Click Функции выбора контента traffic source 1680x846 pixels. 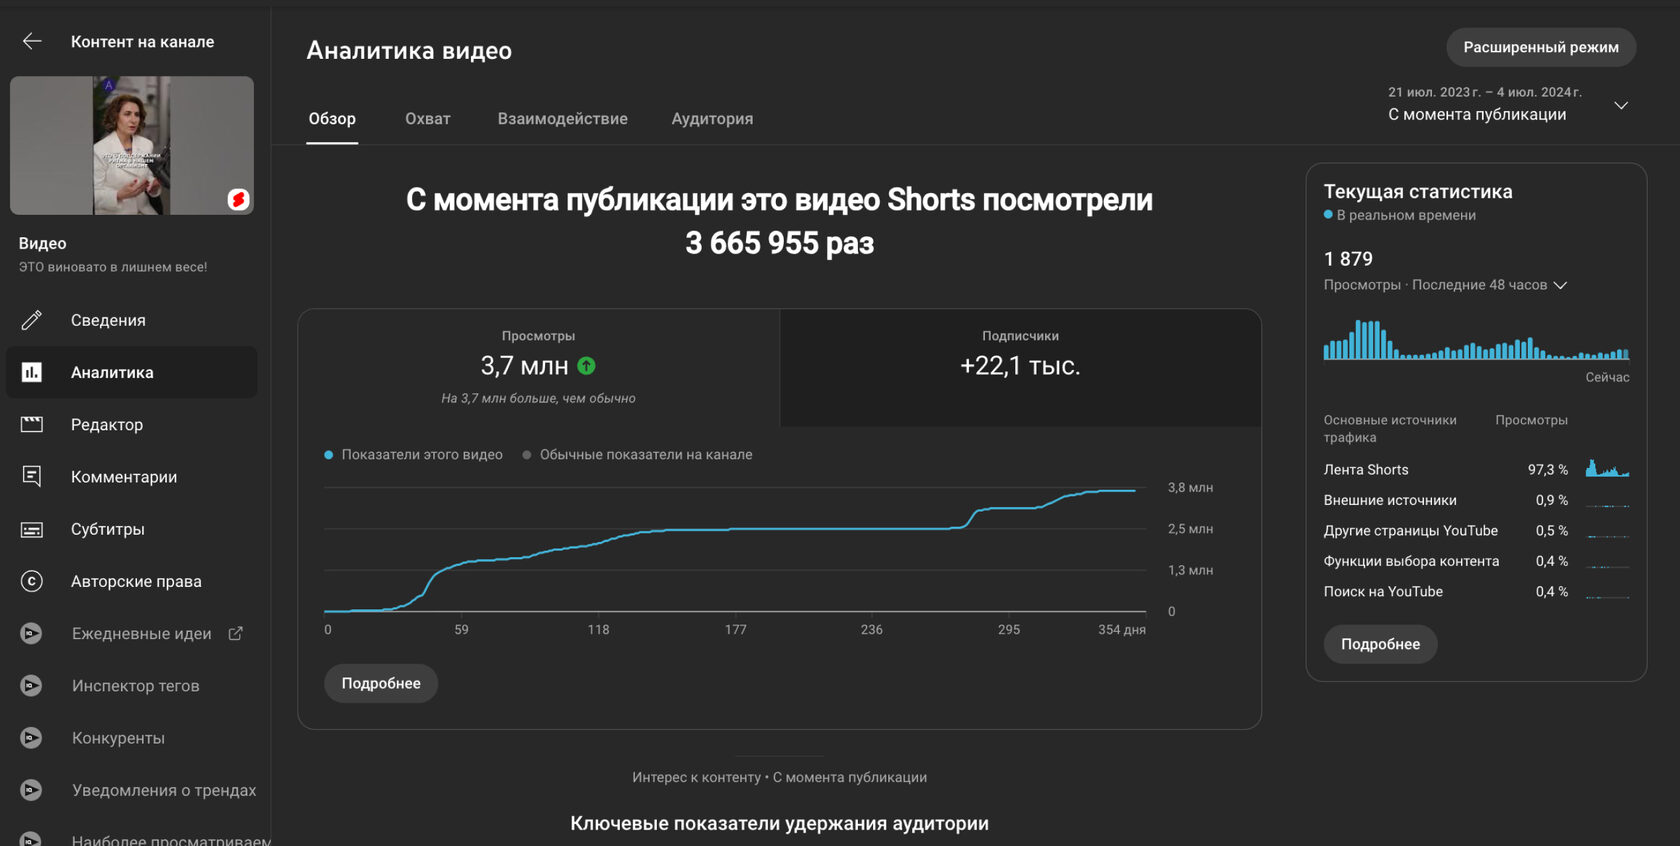tap(1476, 561)
